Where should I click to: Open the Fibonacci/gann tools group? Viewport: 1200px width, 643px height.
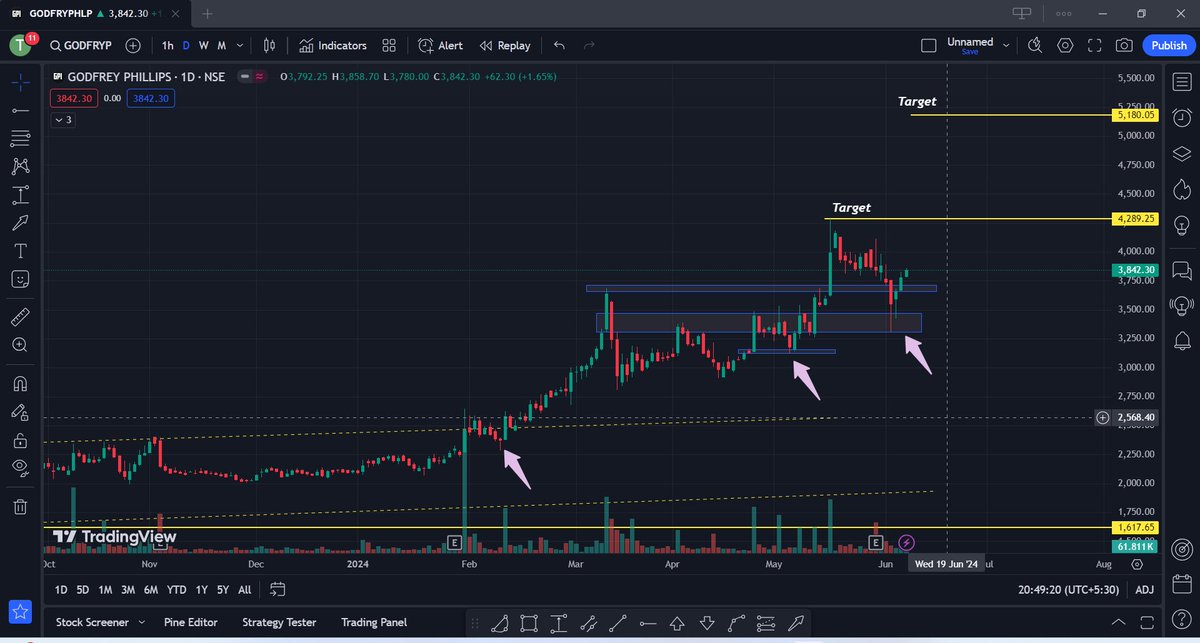click(x=20, y=138)
